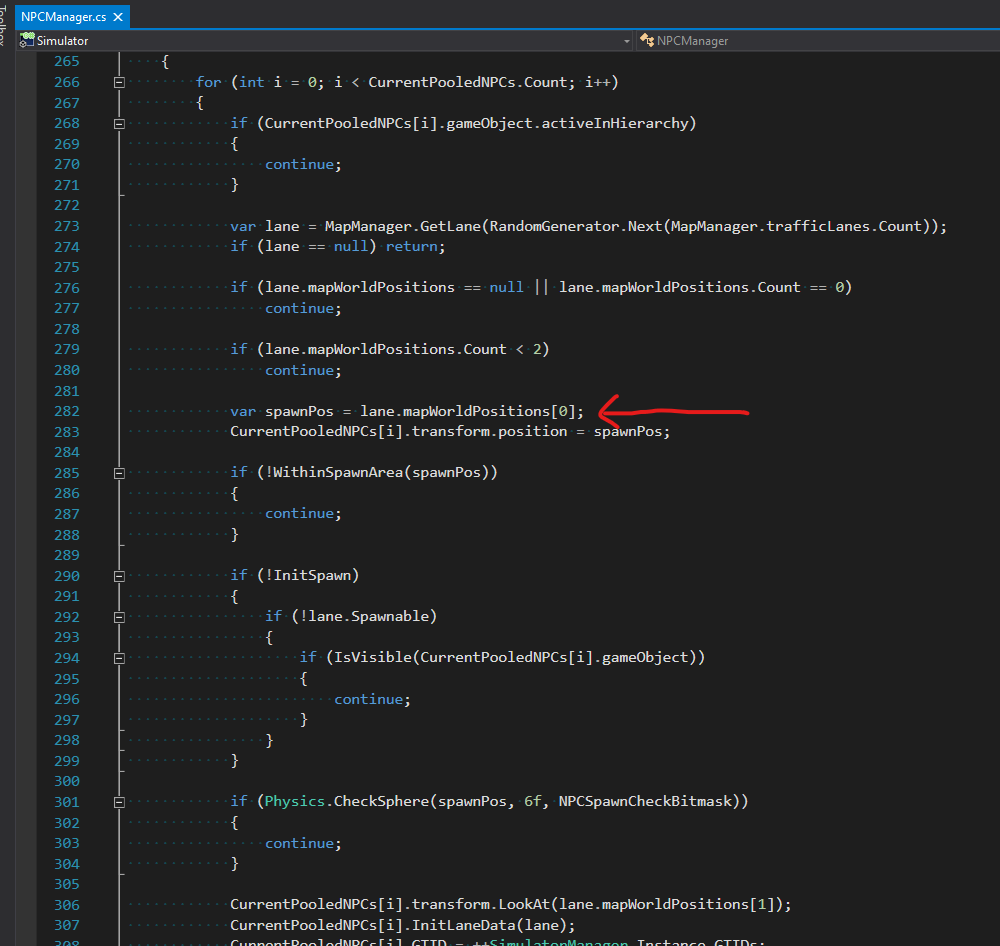Click the 'var' keyword on line 273
The height and width of the screenshot is (946, 1000).
tap(243, 226)
